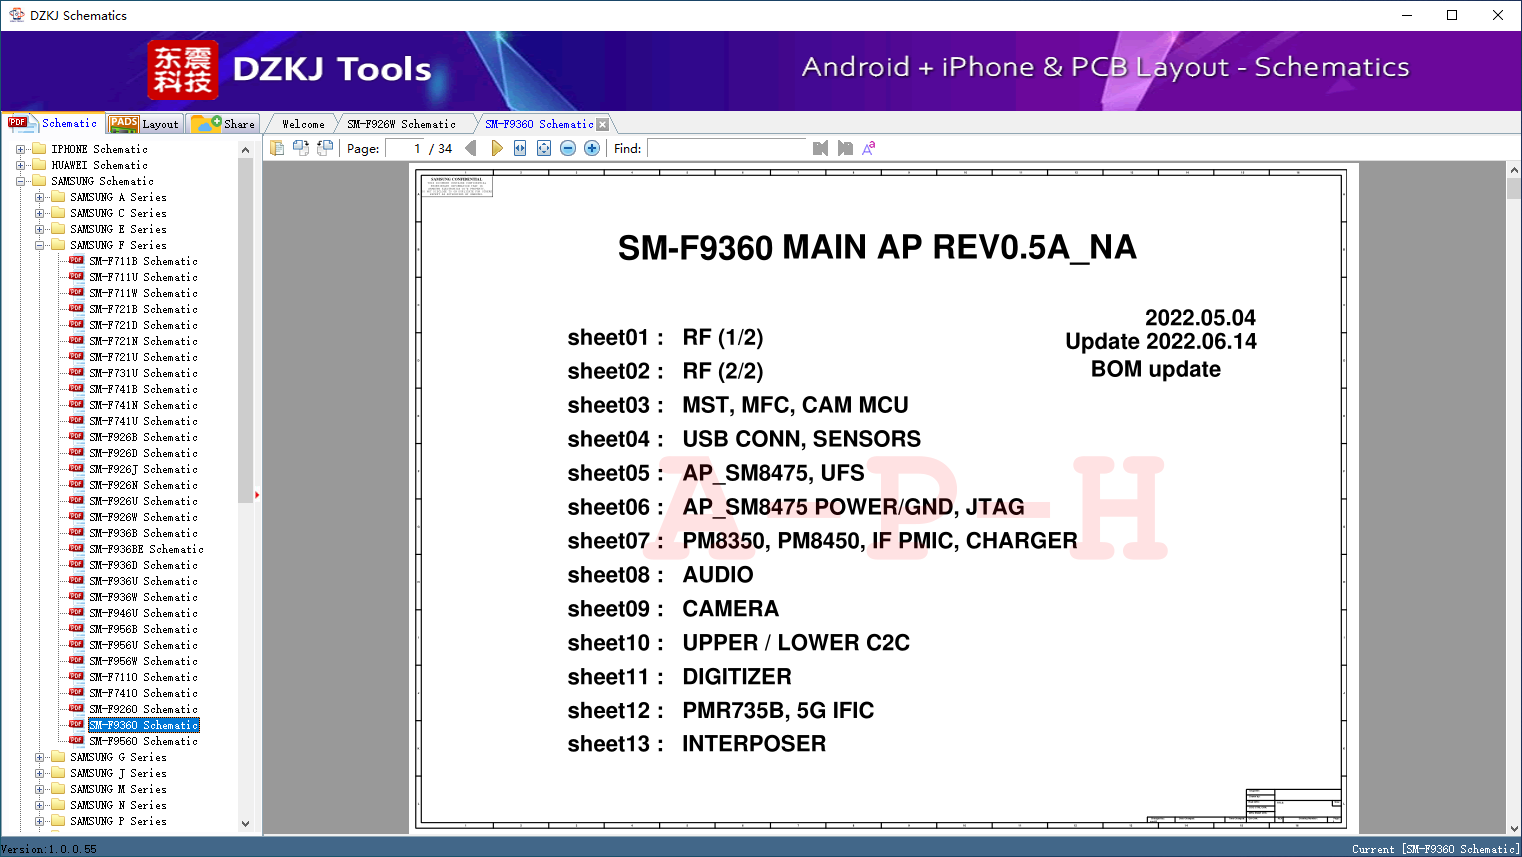The width and height of the screenshot is (1522, 857).
Task: Switch to the Welcome document tab
Action: tap(303, 124)
